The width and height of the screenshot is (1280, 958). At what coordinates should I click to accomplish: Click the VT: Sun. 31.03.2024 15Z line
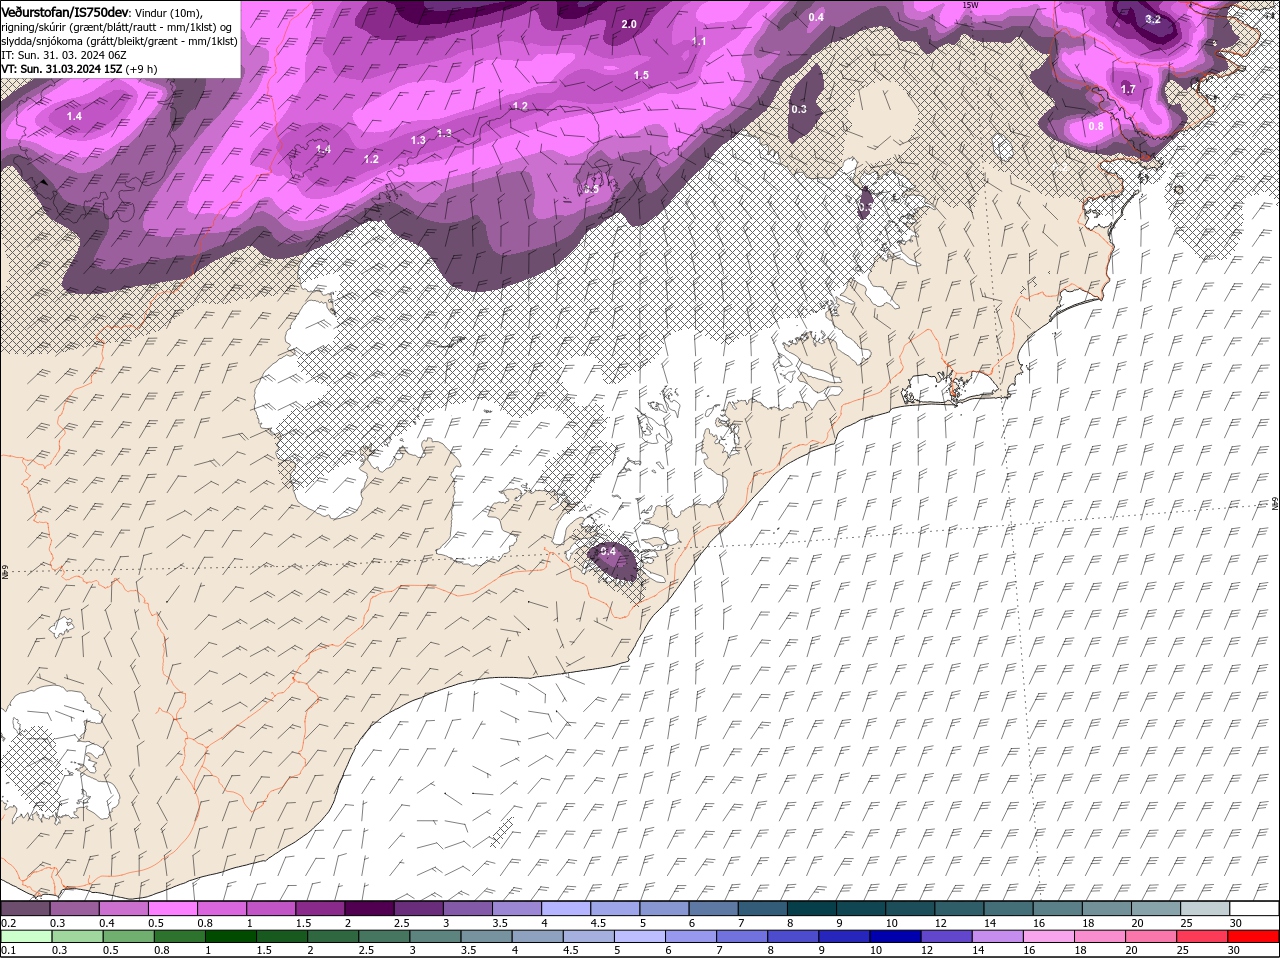79,69
